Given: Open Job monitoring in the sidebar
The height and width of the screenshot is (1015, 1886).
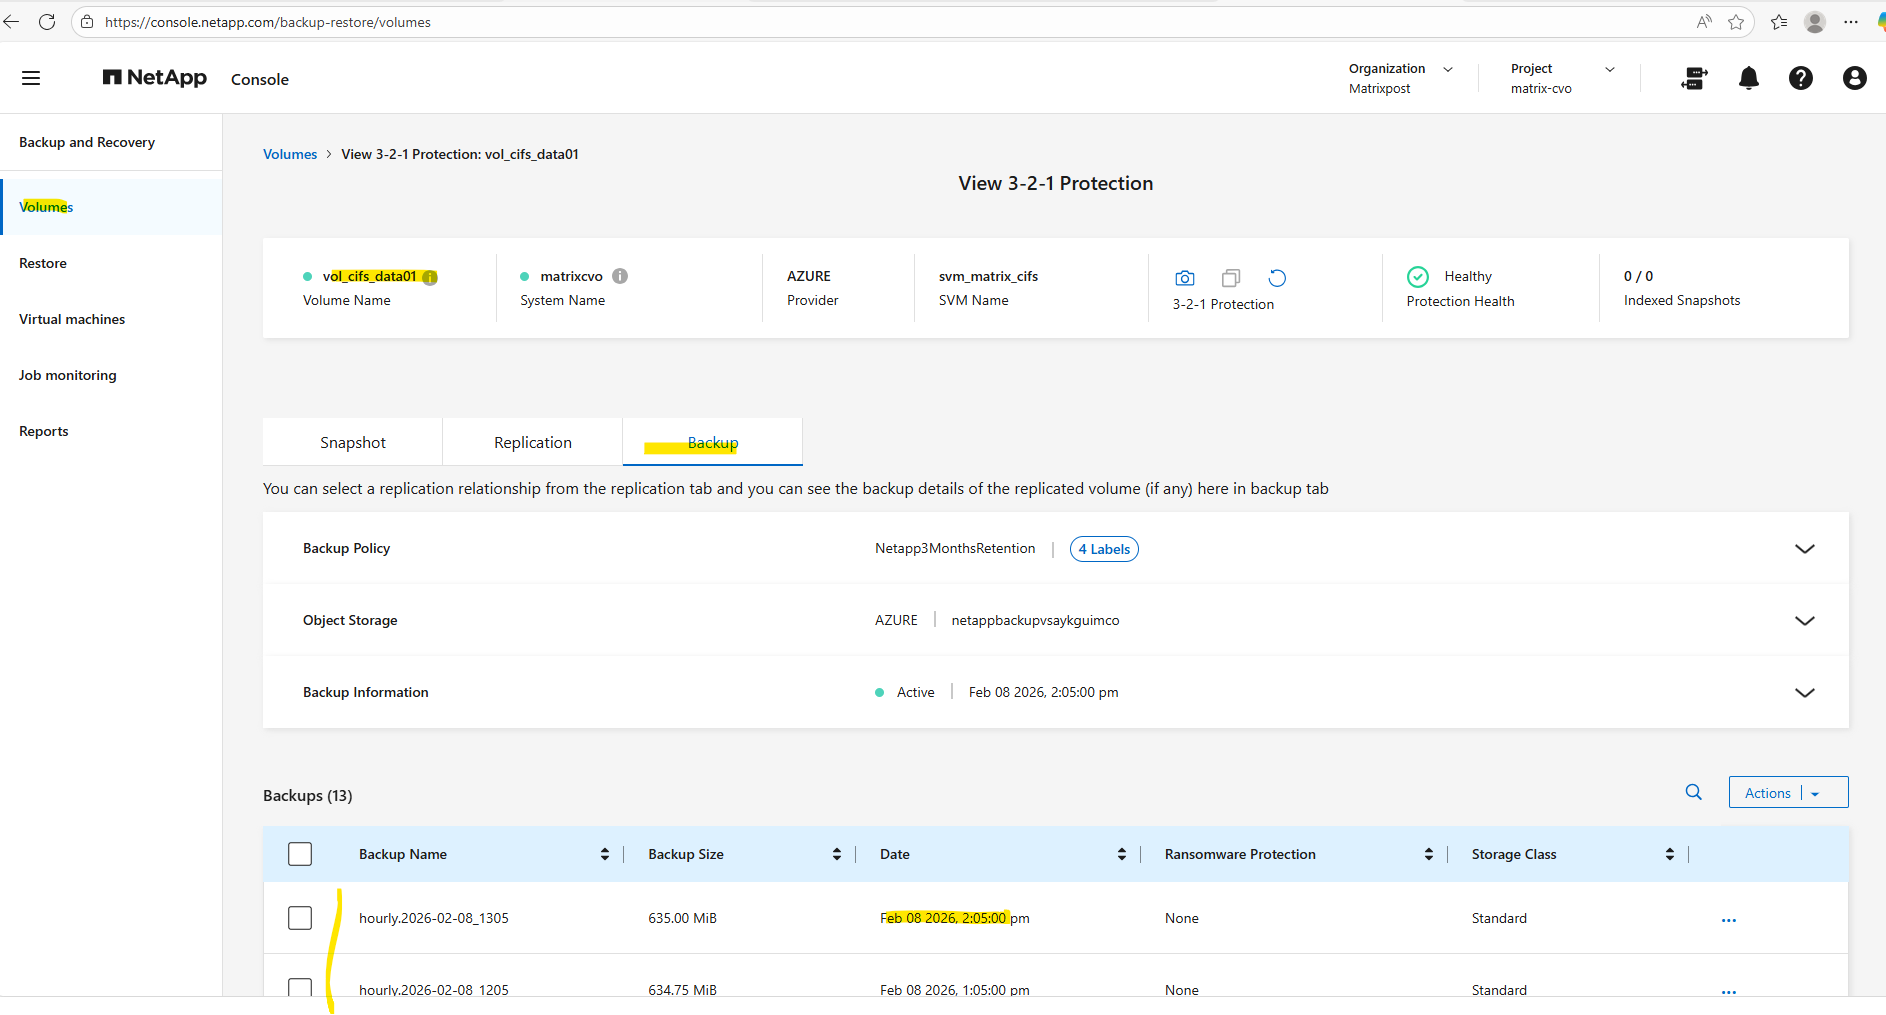Looking at the screenshot, I should [68, 375].
